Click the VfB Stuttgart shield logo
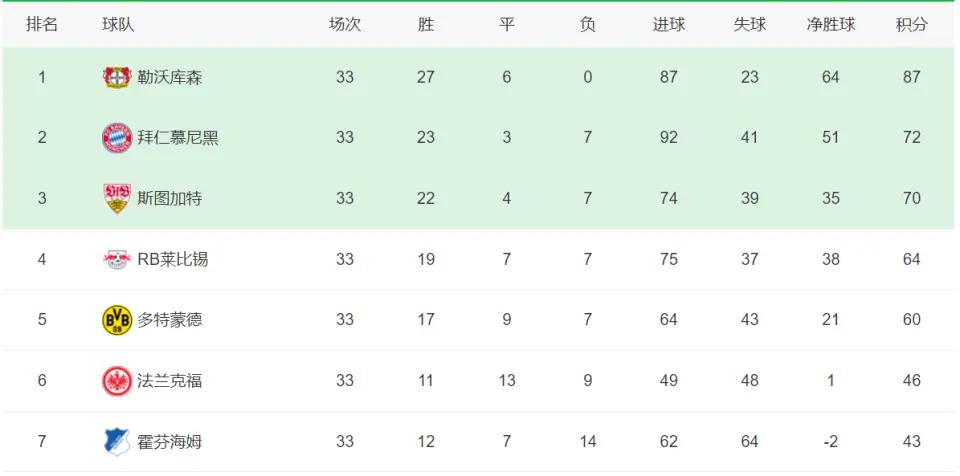Screen dimensions: 960x476 (117, 198)
